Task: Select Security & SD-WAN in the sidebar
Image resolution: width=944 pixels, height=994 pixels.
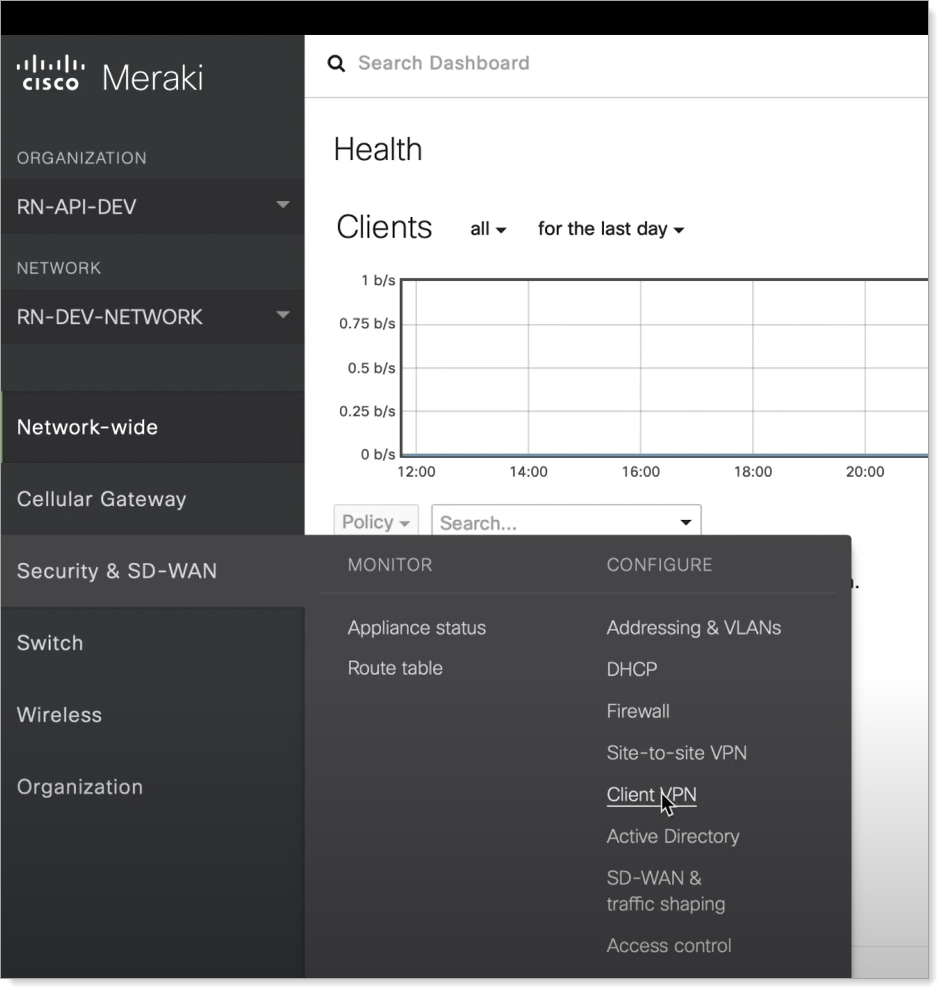Action: pyautogui.click(x=152, y=571)
